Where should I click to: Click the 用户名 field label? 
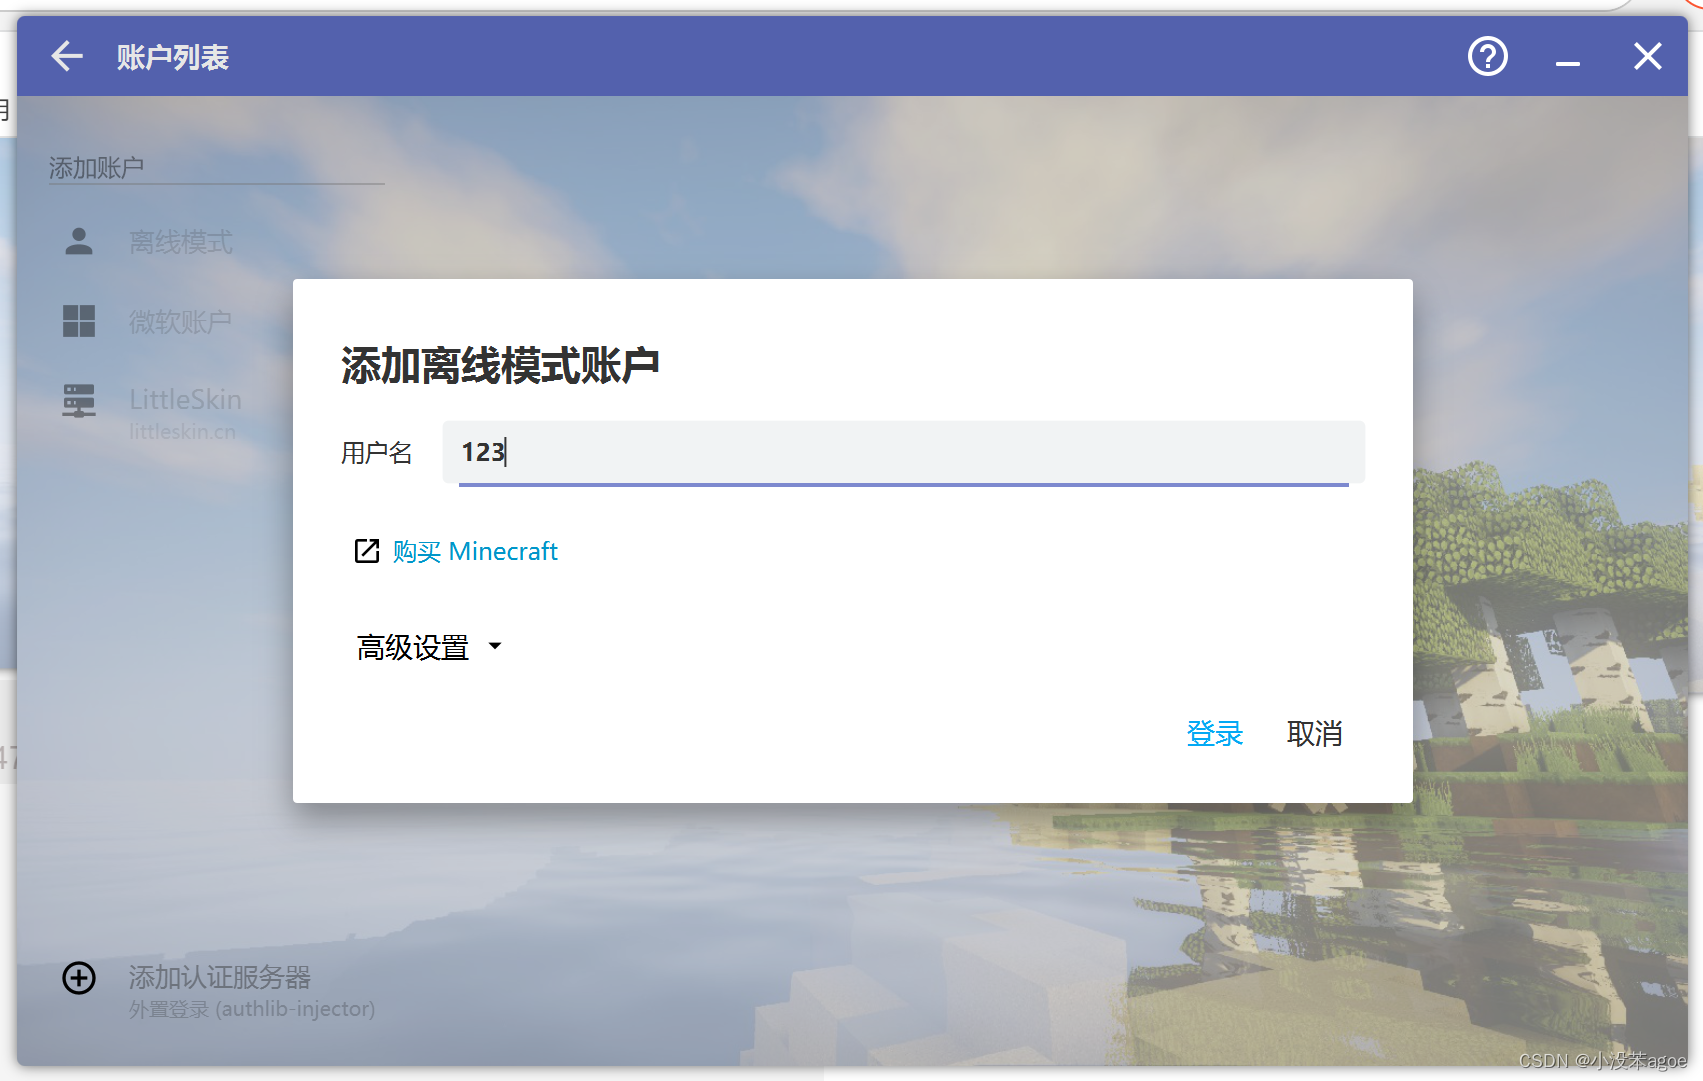click(x=377, y=453)
